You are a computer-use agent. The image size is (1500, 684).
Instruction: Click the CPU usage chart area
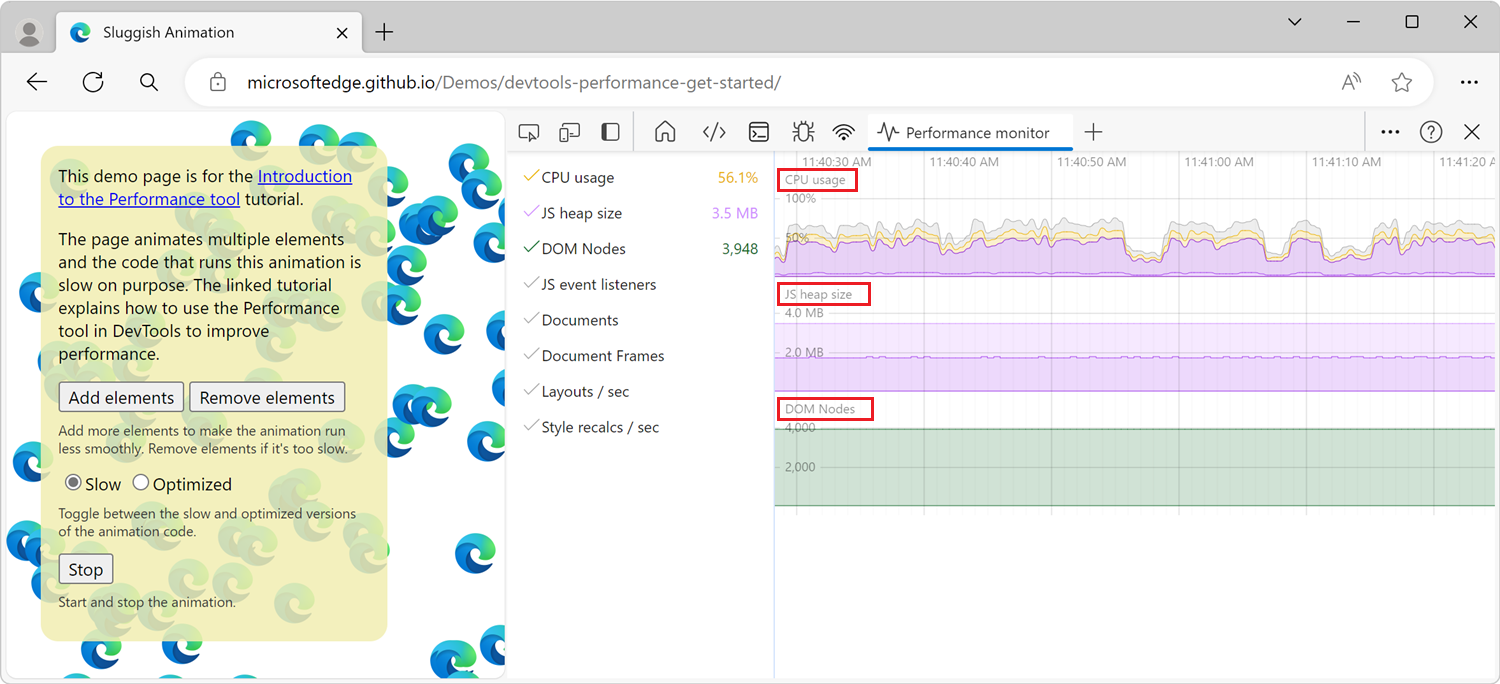click(1135, 237)
